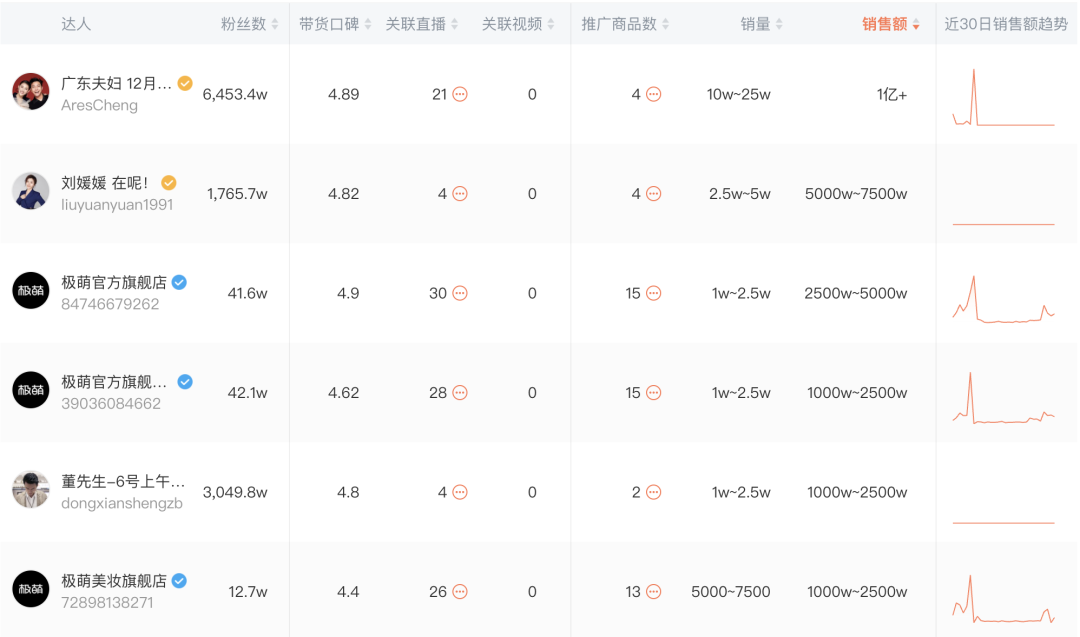The width and height of the screenshot is (1080, 637).
Task: Open details icon beside 13 promoted products
Action: pyautogui.click(x=653, y=592)
